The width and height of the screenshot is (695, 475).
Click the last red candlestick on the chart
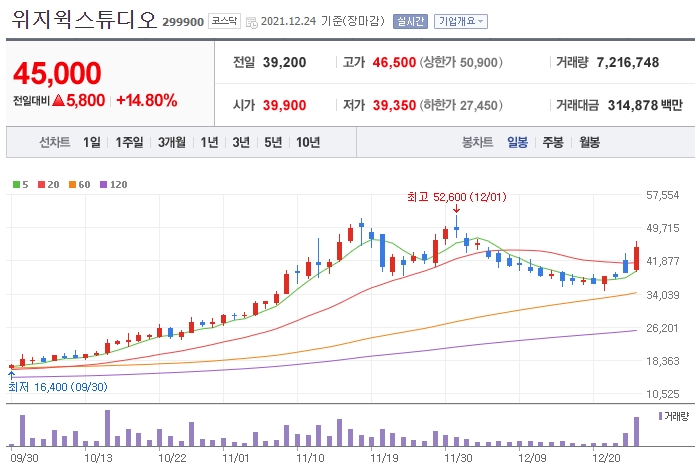coord(636,258)
